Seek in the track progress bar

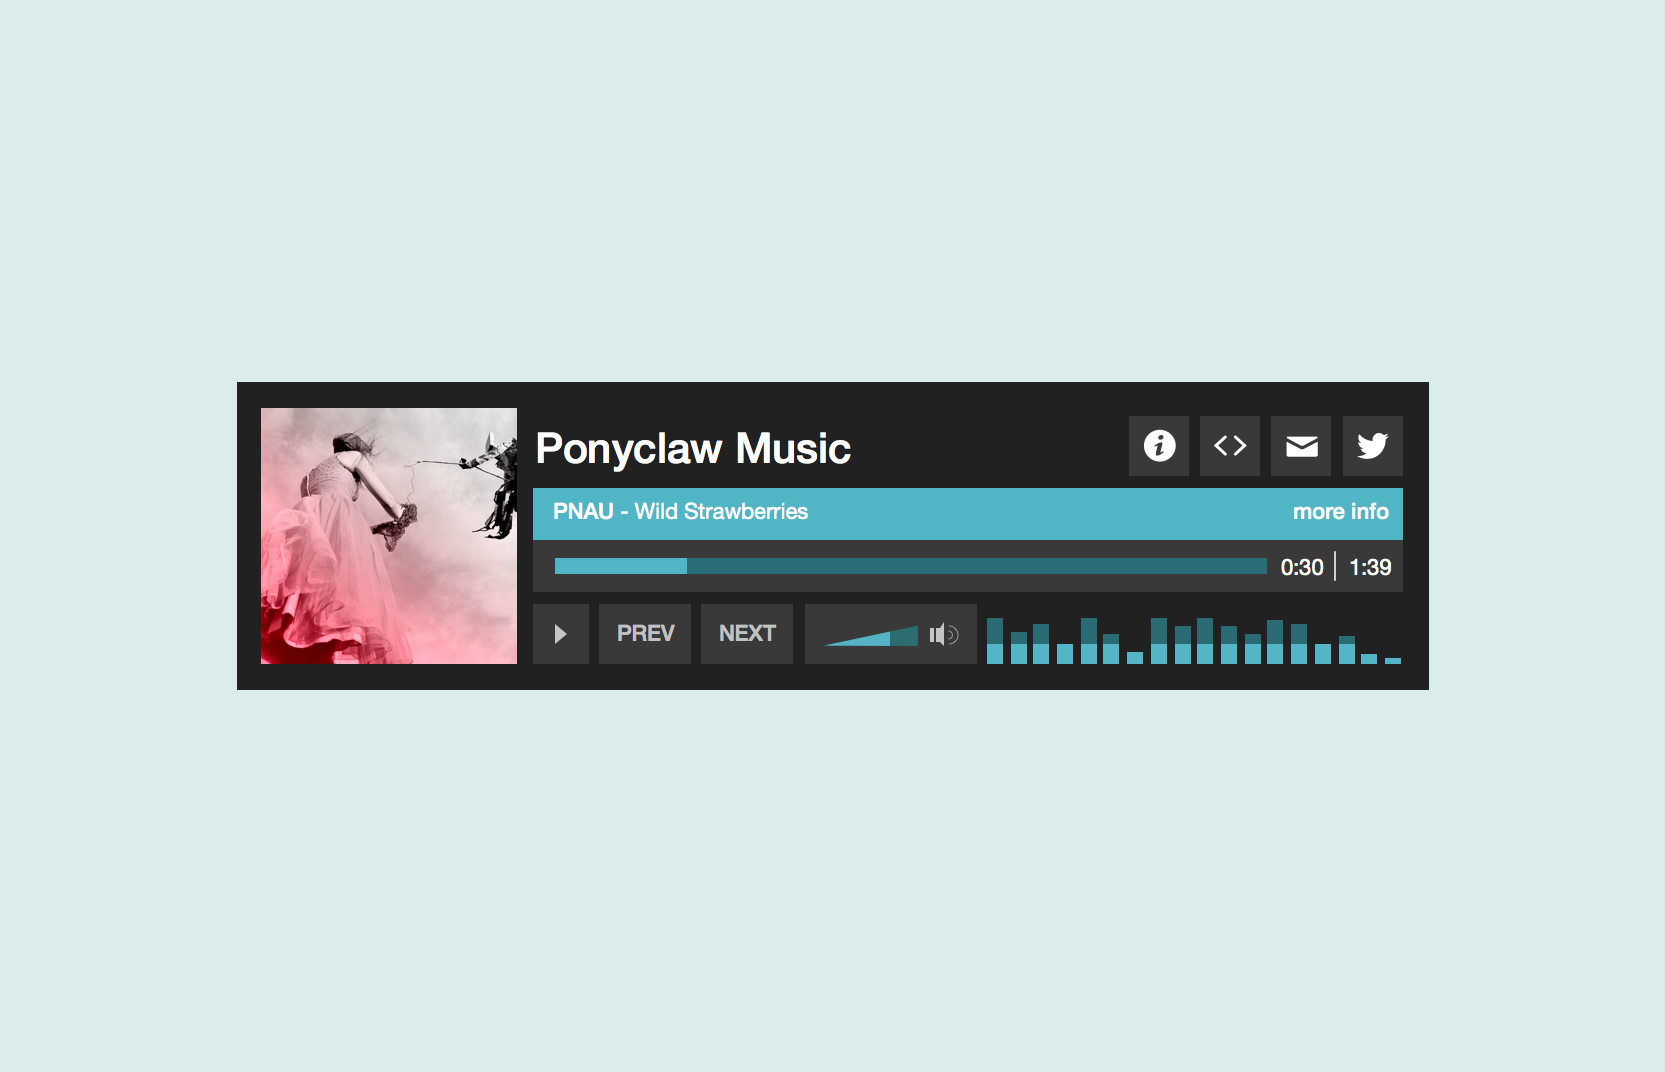click(x=911, y=566)
